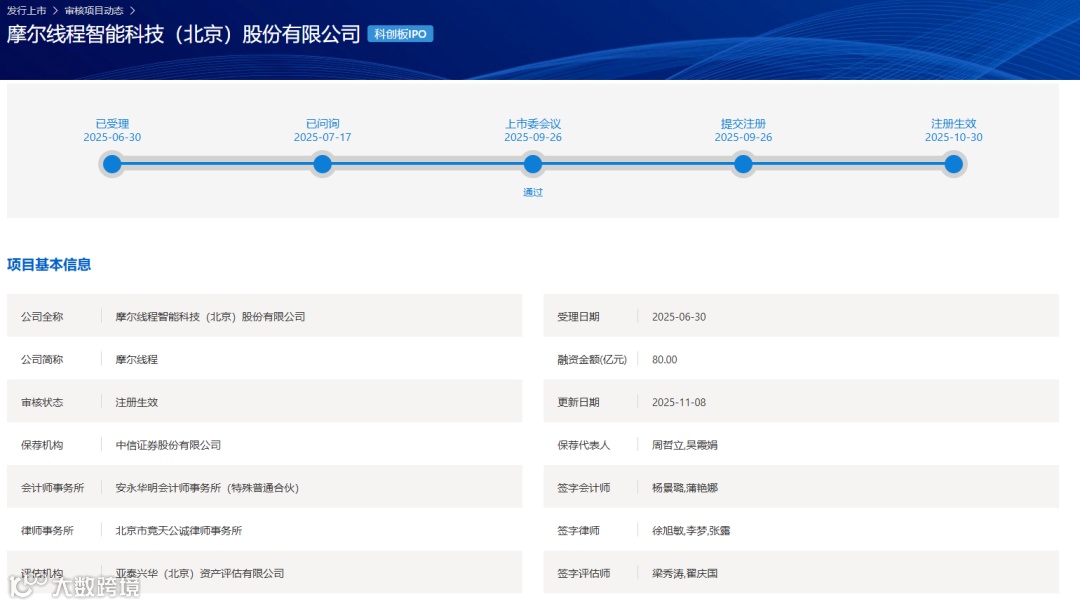Click the 受理日期 value 2025-06-30 in table

pos(678,317)
